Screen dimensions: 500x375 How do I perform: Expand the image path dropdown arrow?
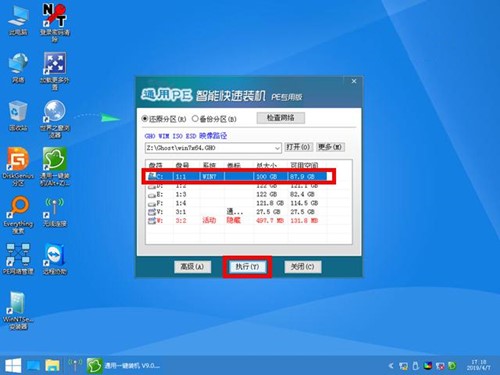(277, 148)
